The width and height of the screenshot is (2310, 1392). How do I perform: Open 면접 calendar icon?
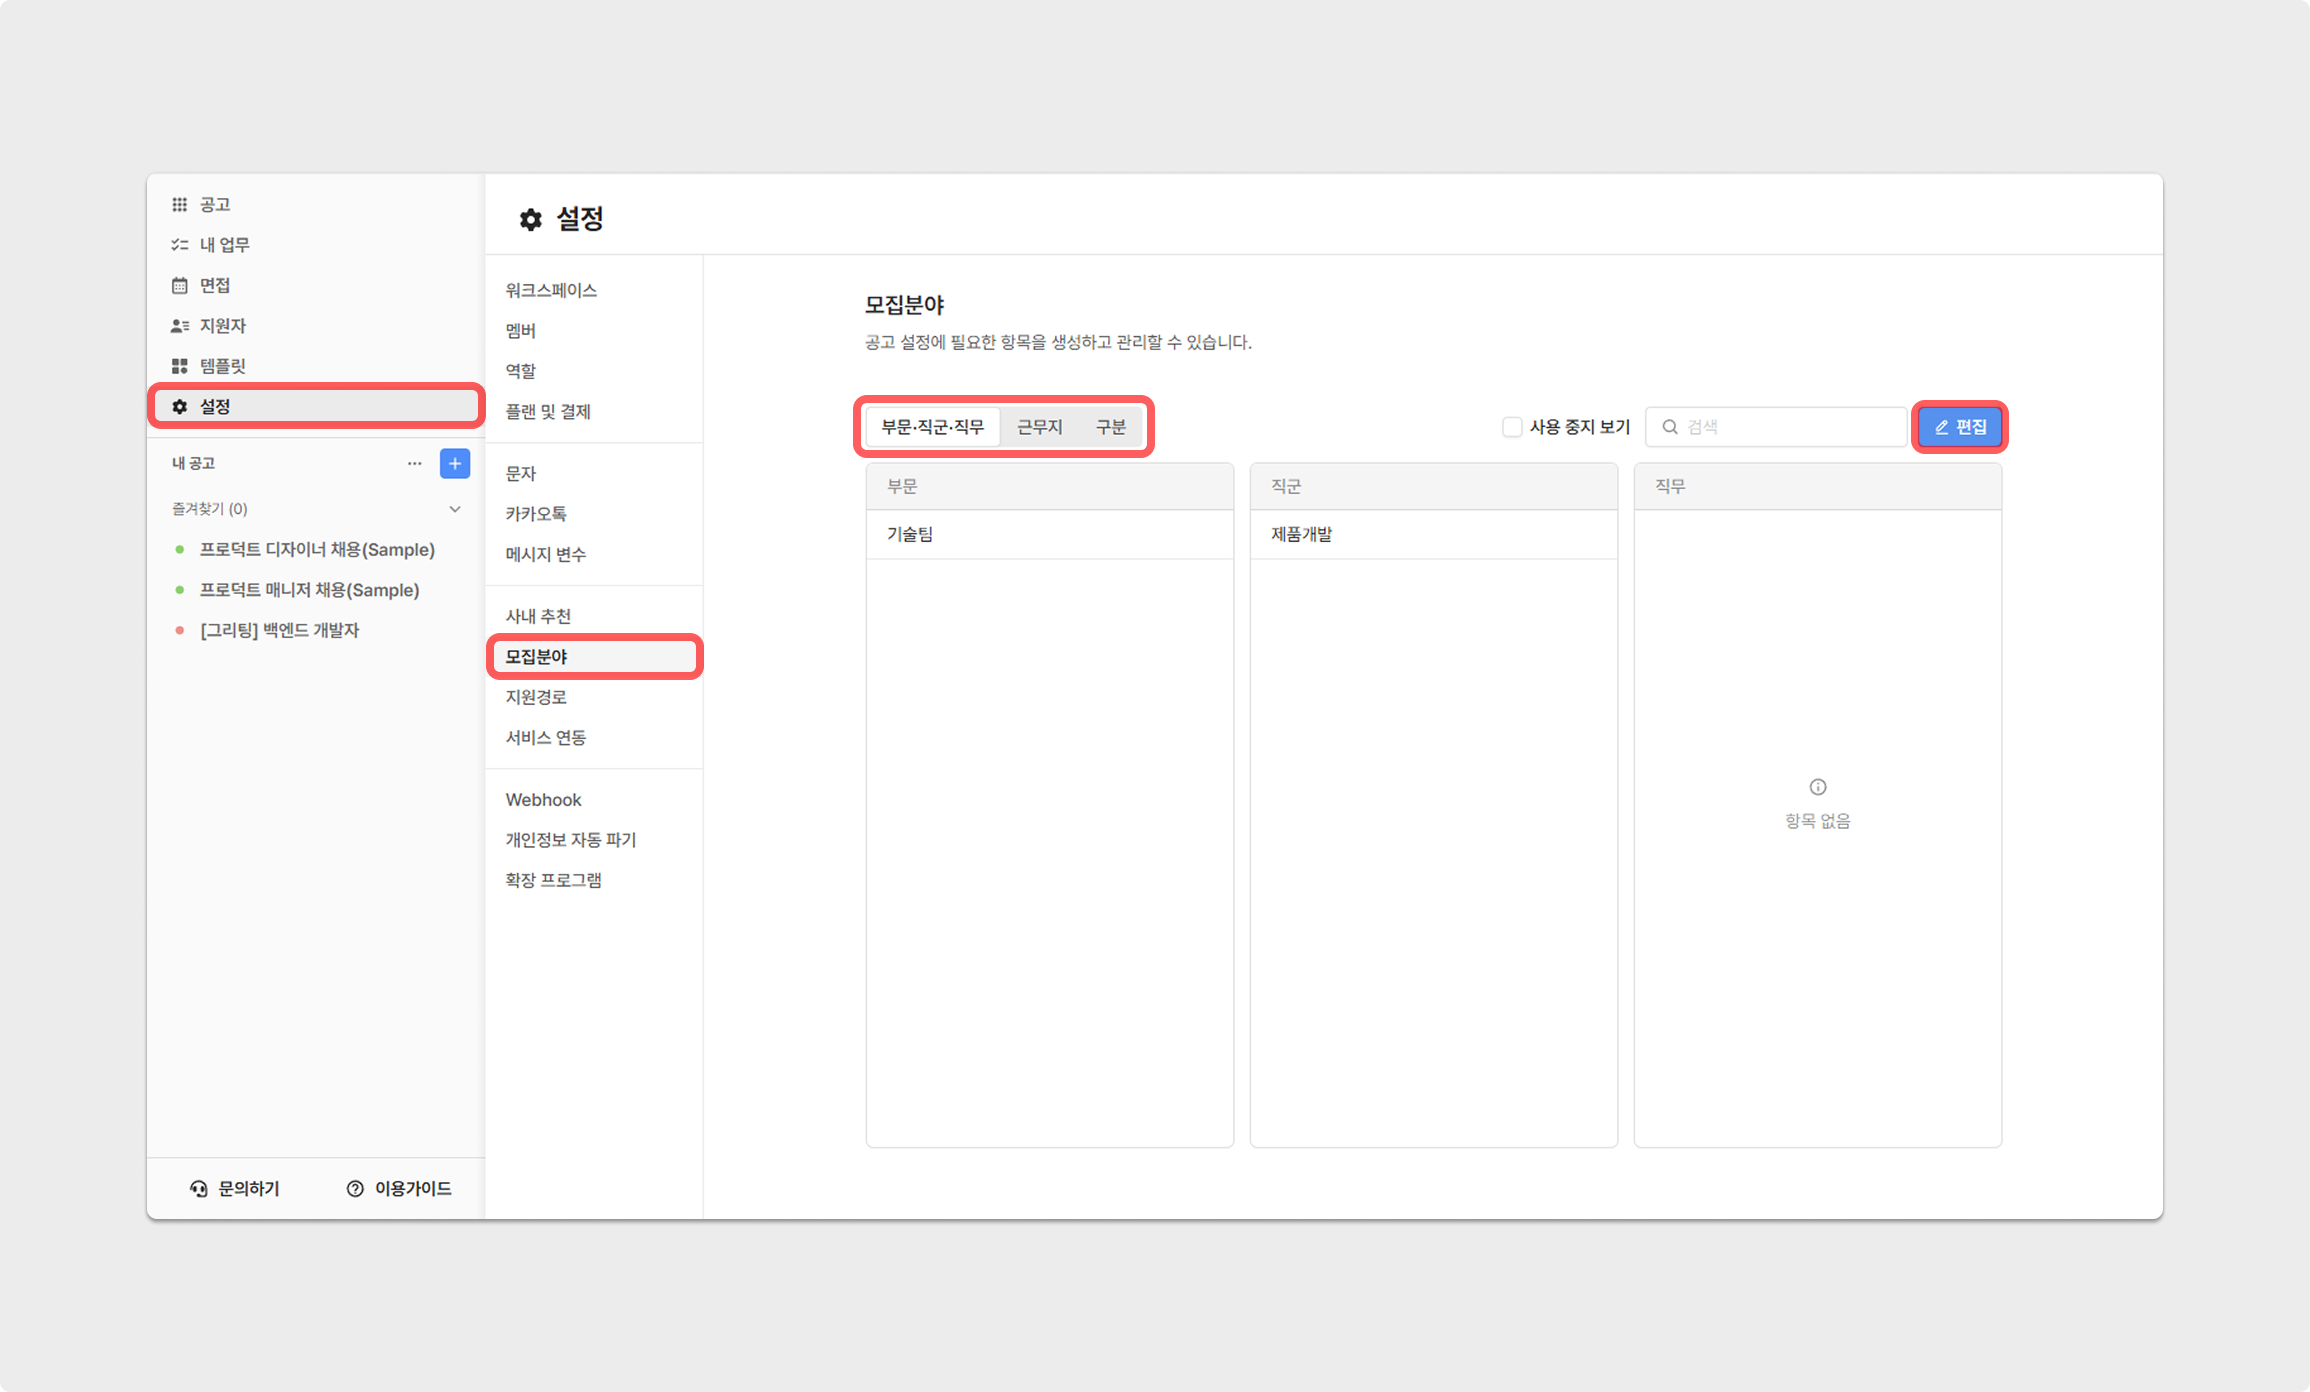pos(180,285)
